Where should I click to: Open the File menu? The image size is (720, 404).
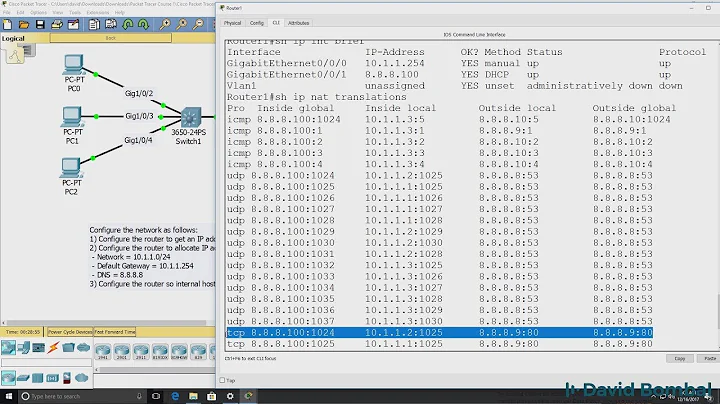6,12
